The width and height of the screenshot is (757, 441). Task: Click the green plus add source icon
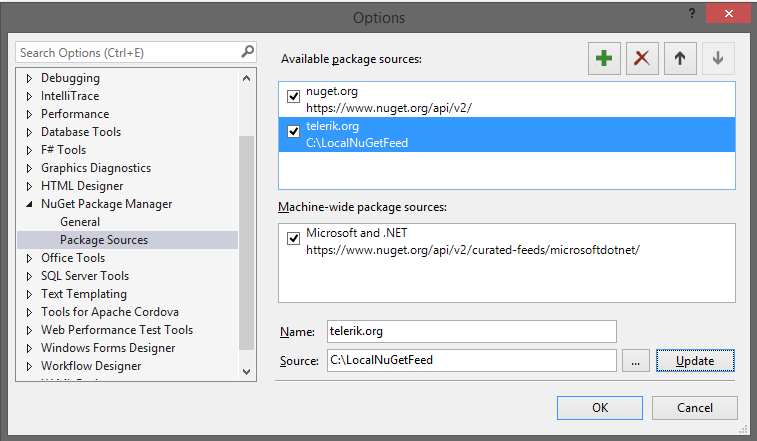pos(603,59)
